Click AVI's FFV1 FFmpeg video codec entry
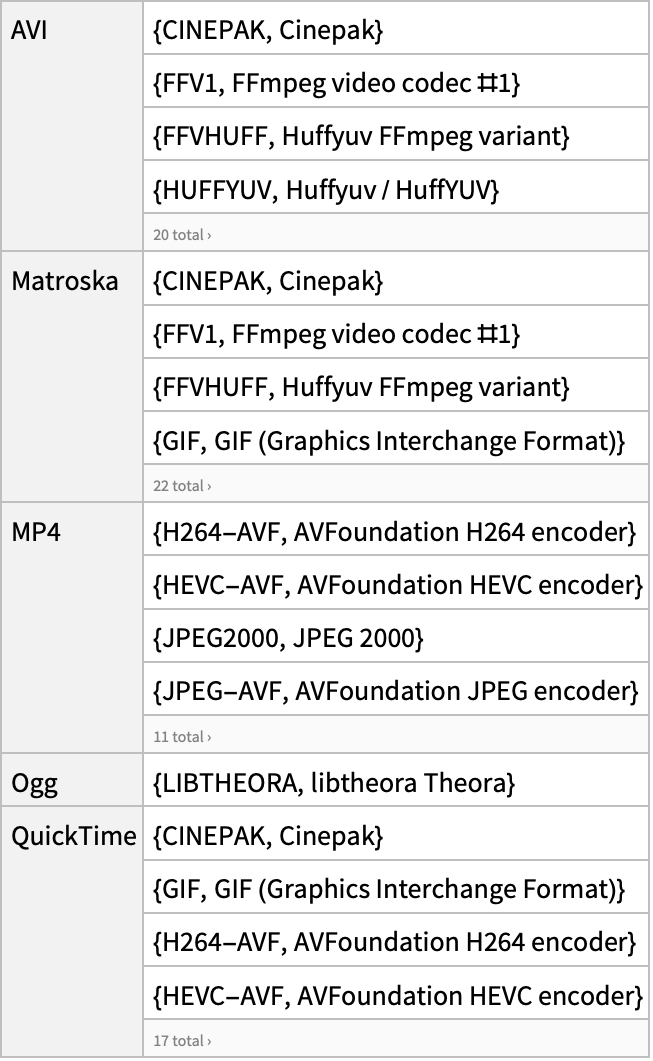Image resolution: width=653 pixels, height=1061 pixels. (396, 81)
